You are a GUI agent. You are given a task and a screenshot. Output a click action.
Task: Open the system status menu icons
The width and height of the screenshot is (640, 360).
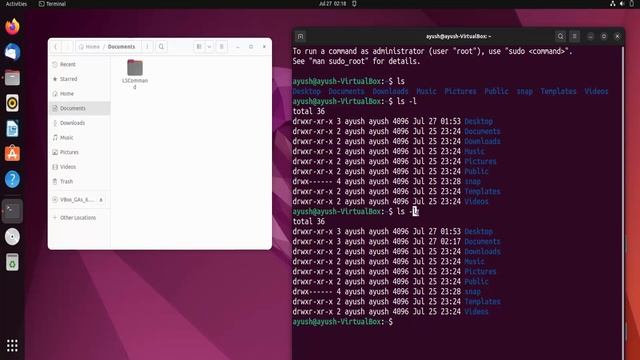click(623, 4)
